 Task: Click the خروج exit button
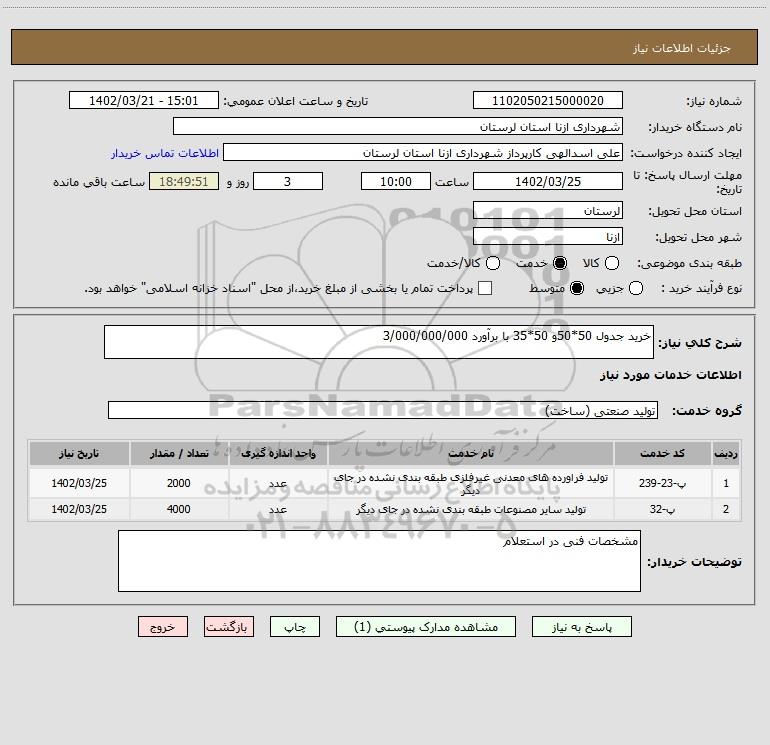[x=163, y=627]
